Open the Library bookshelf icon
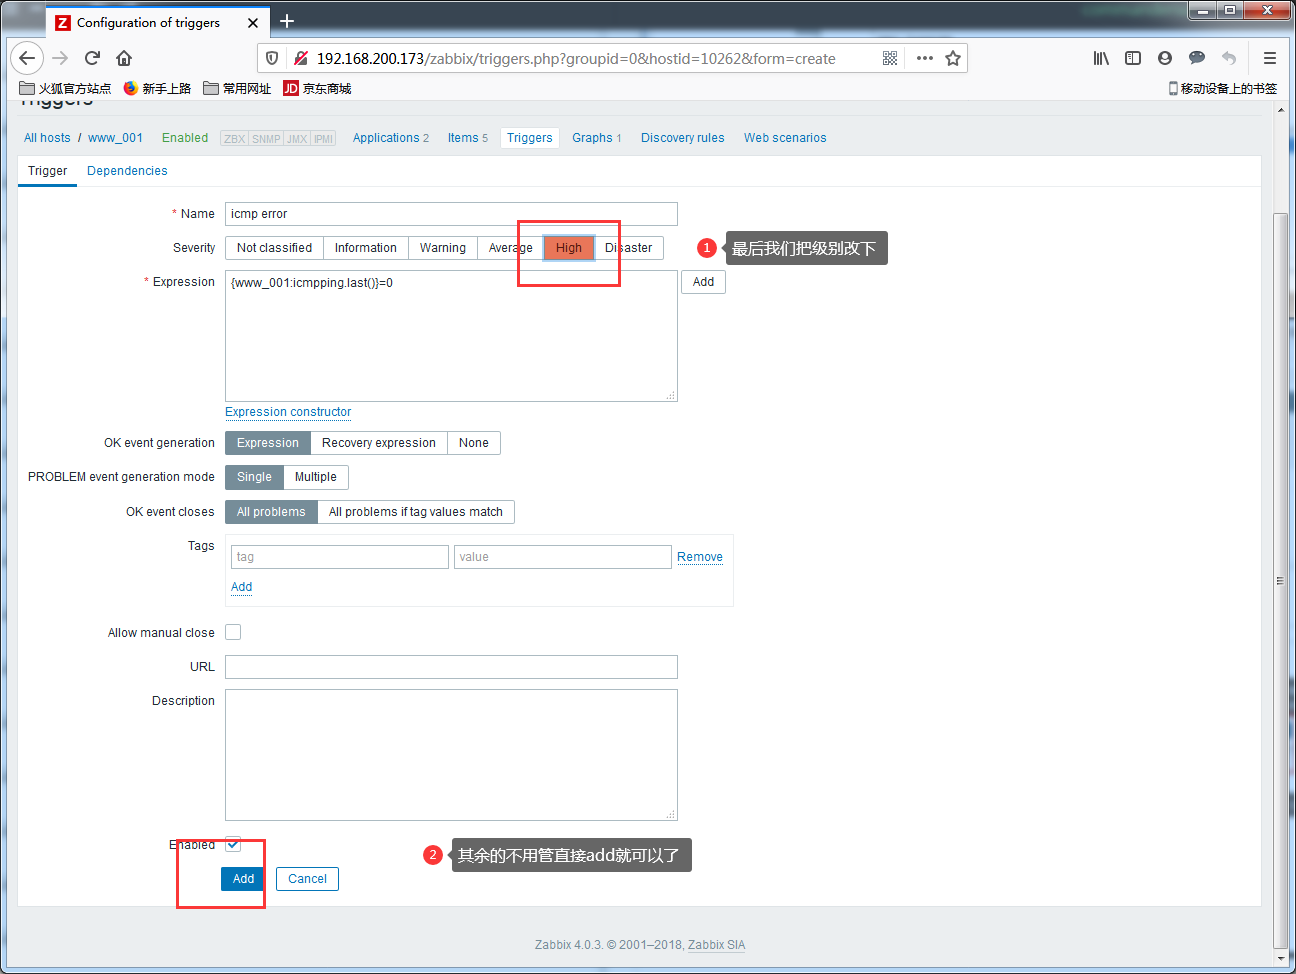Viewport: 1296px width, 974px height. pos(1101,58)
